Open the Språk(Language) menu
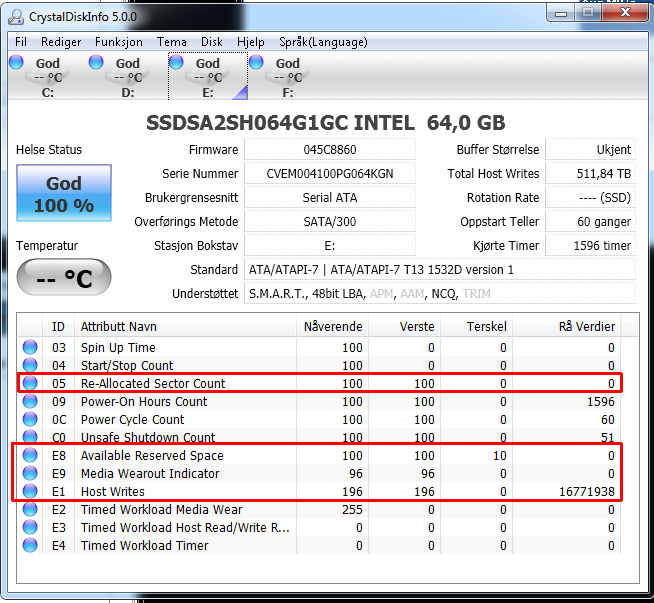The width and height of the screenshot is (654, 603). click(x=323, y=42)
